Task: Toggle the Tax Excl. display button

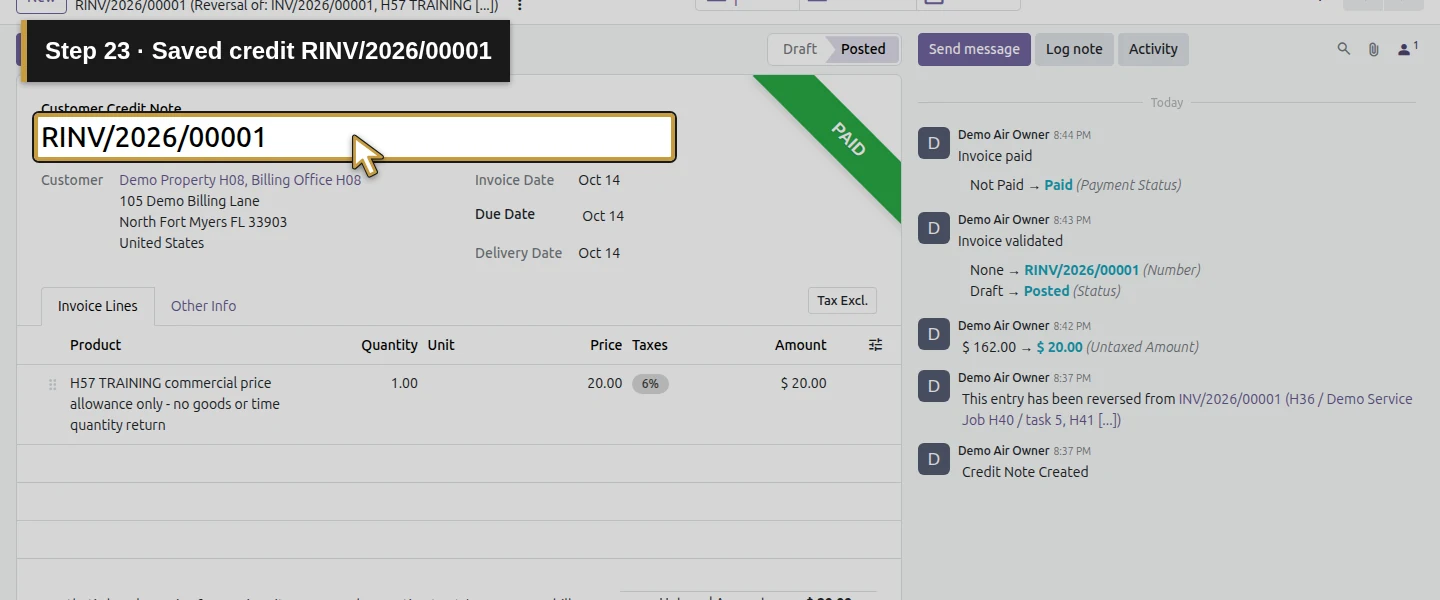Action: (842, 301)
